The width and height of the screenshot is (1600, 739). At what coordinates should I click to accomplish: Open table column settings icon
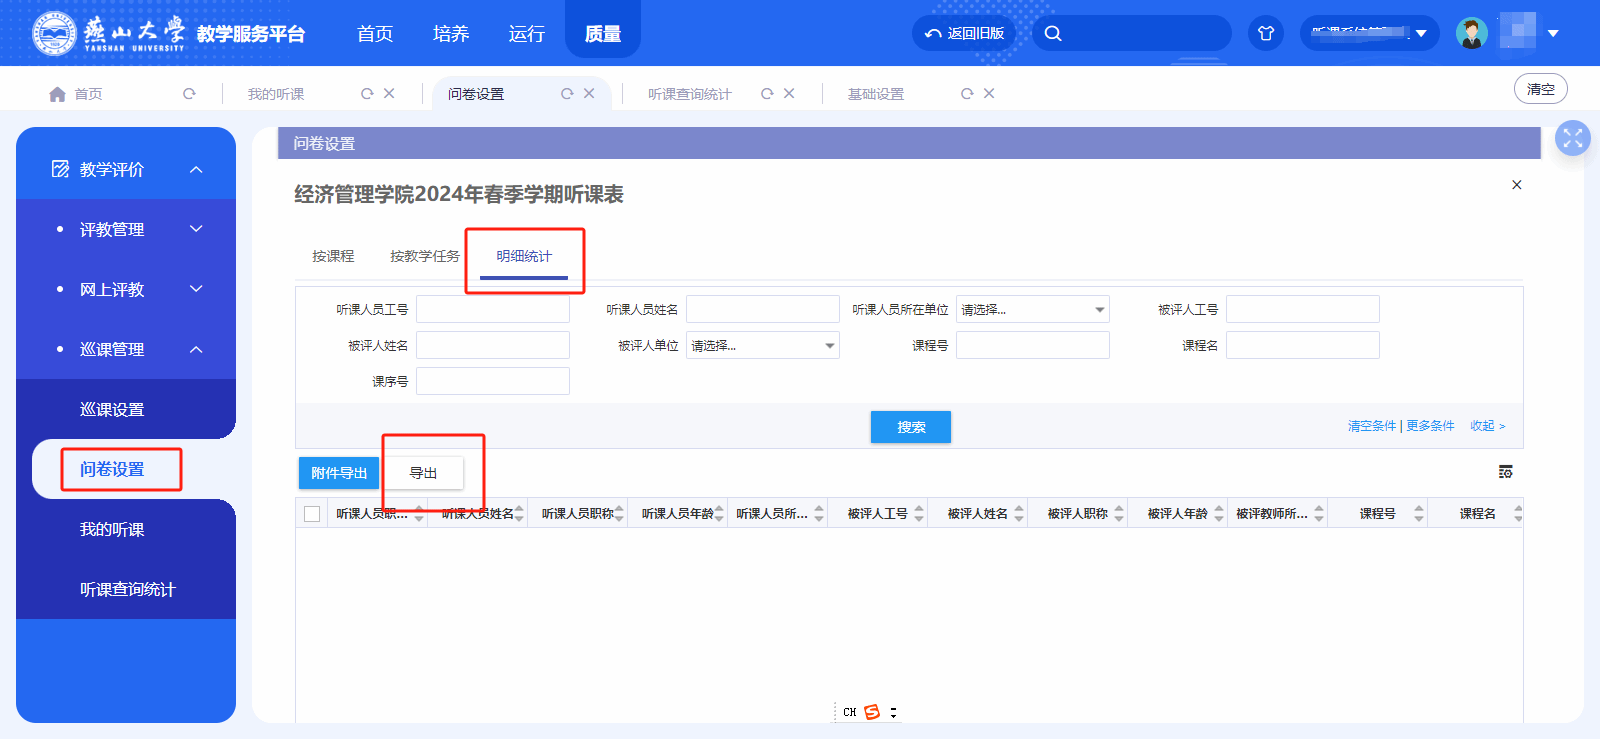tap(1505, 472)
